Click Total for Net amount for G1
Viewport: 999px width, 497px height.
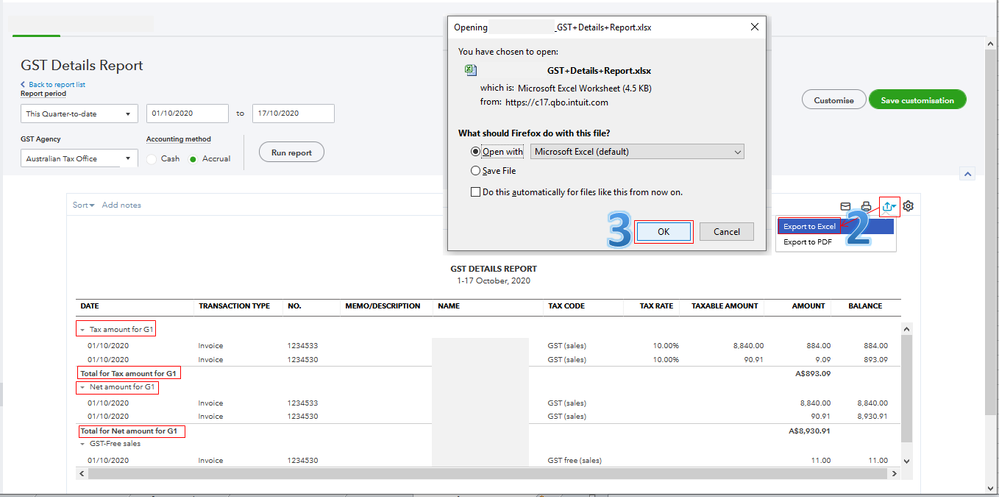click(x=131, y=431)
